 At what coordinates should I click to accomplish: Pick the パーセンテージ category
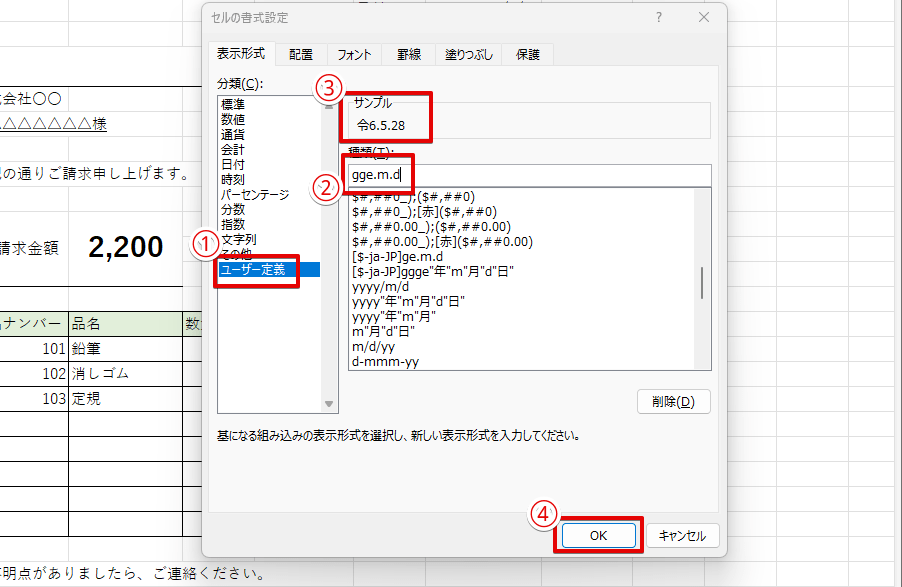(x=254, y=195)
